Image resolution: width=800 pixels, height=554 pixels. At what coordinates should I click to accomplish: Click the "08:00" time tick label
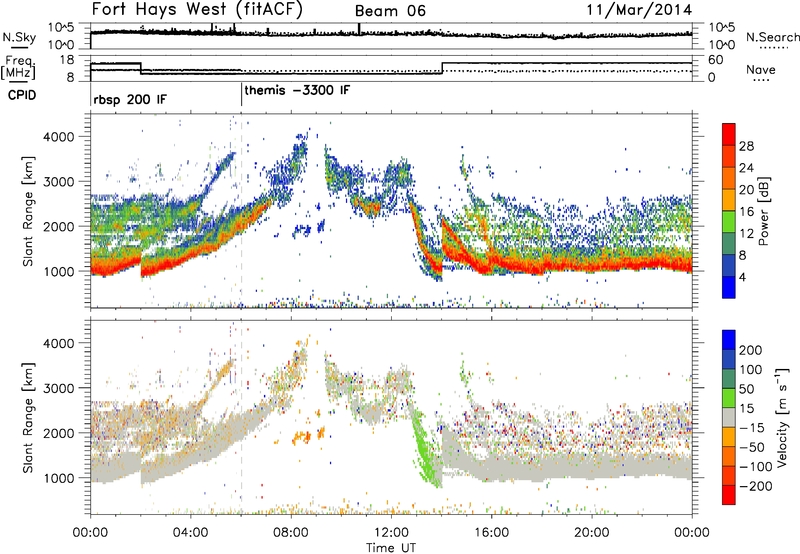click(291, 533)
